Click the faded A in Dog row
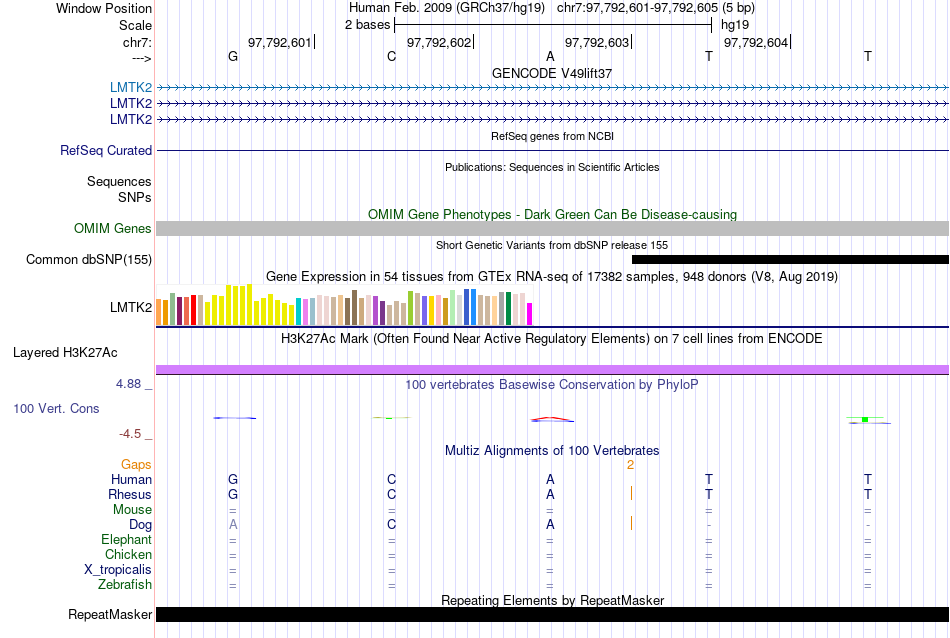 (x=233, y=525)
